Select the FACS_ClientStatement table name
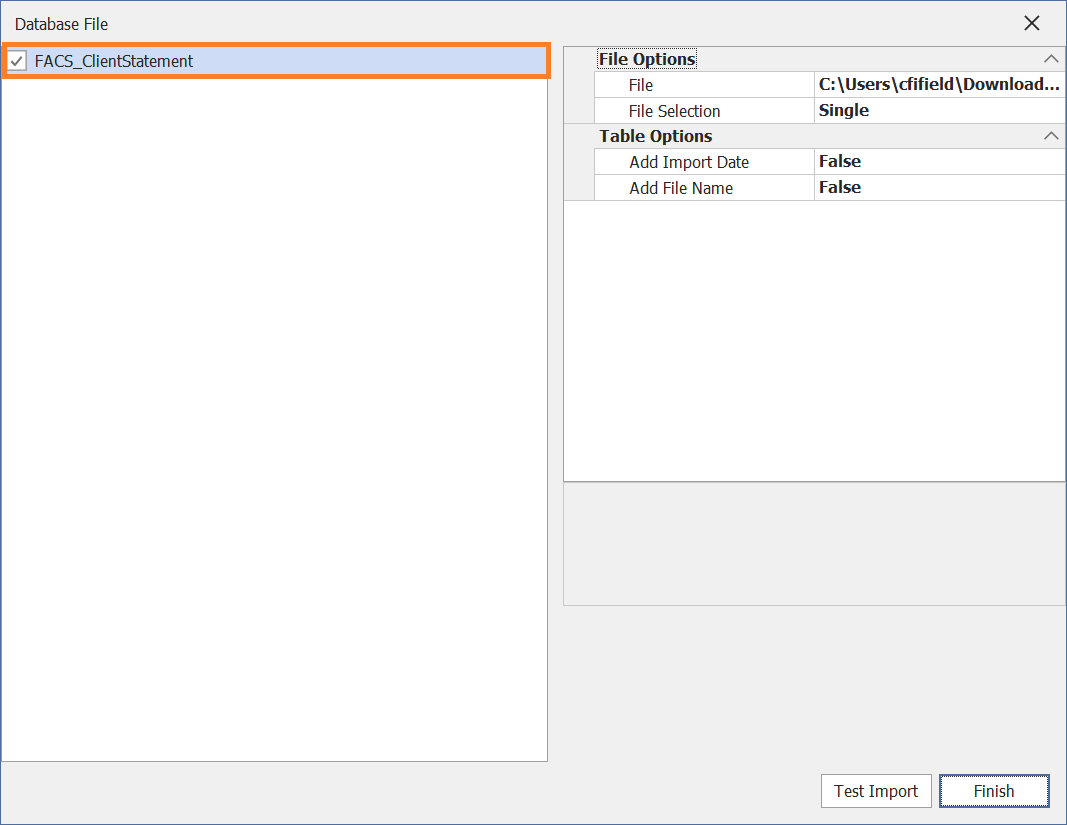Image resolution: width=1067 pixels, height=825 pixels. coord(114,61)
